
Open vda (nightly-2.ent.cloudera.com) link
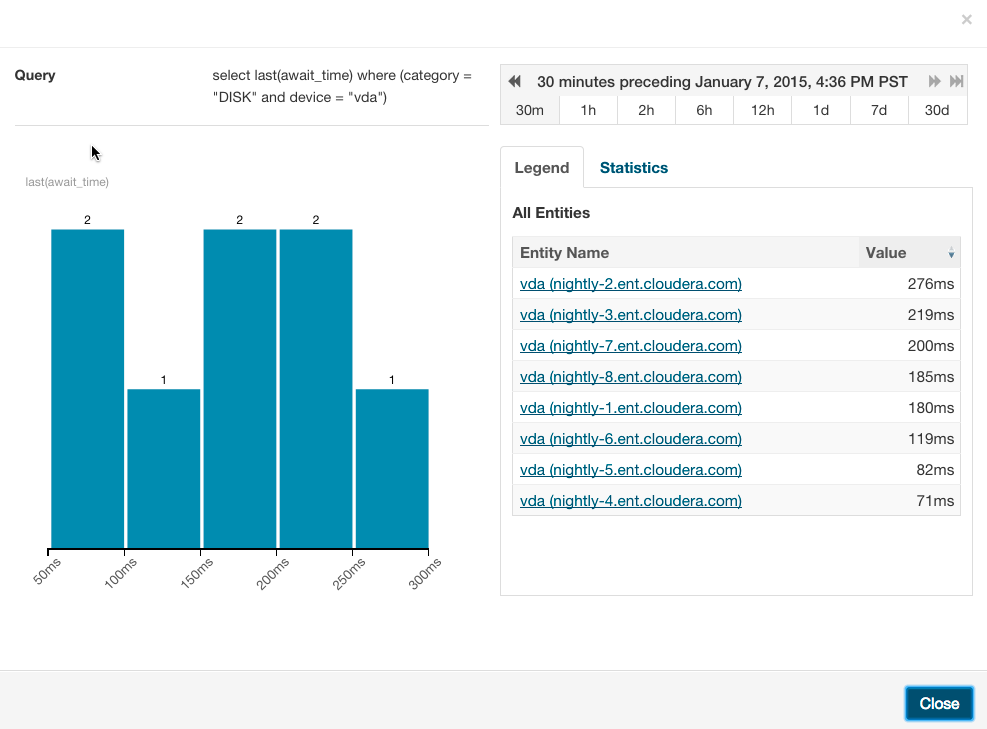pos(630,284)
